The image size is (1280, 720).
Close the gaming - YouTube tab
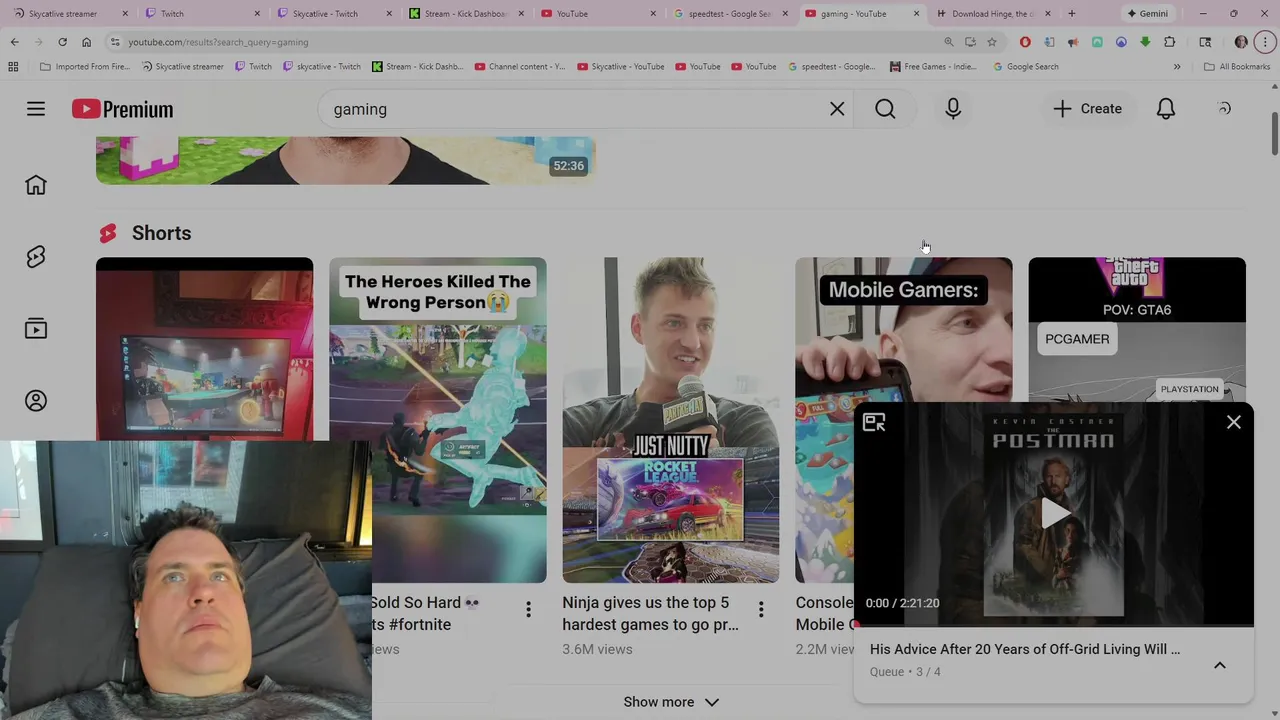916,14
